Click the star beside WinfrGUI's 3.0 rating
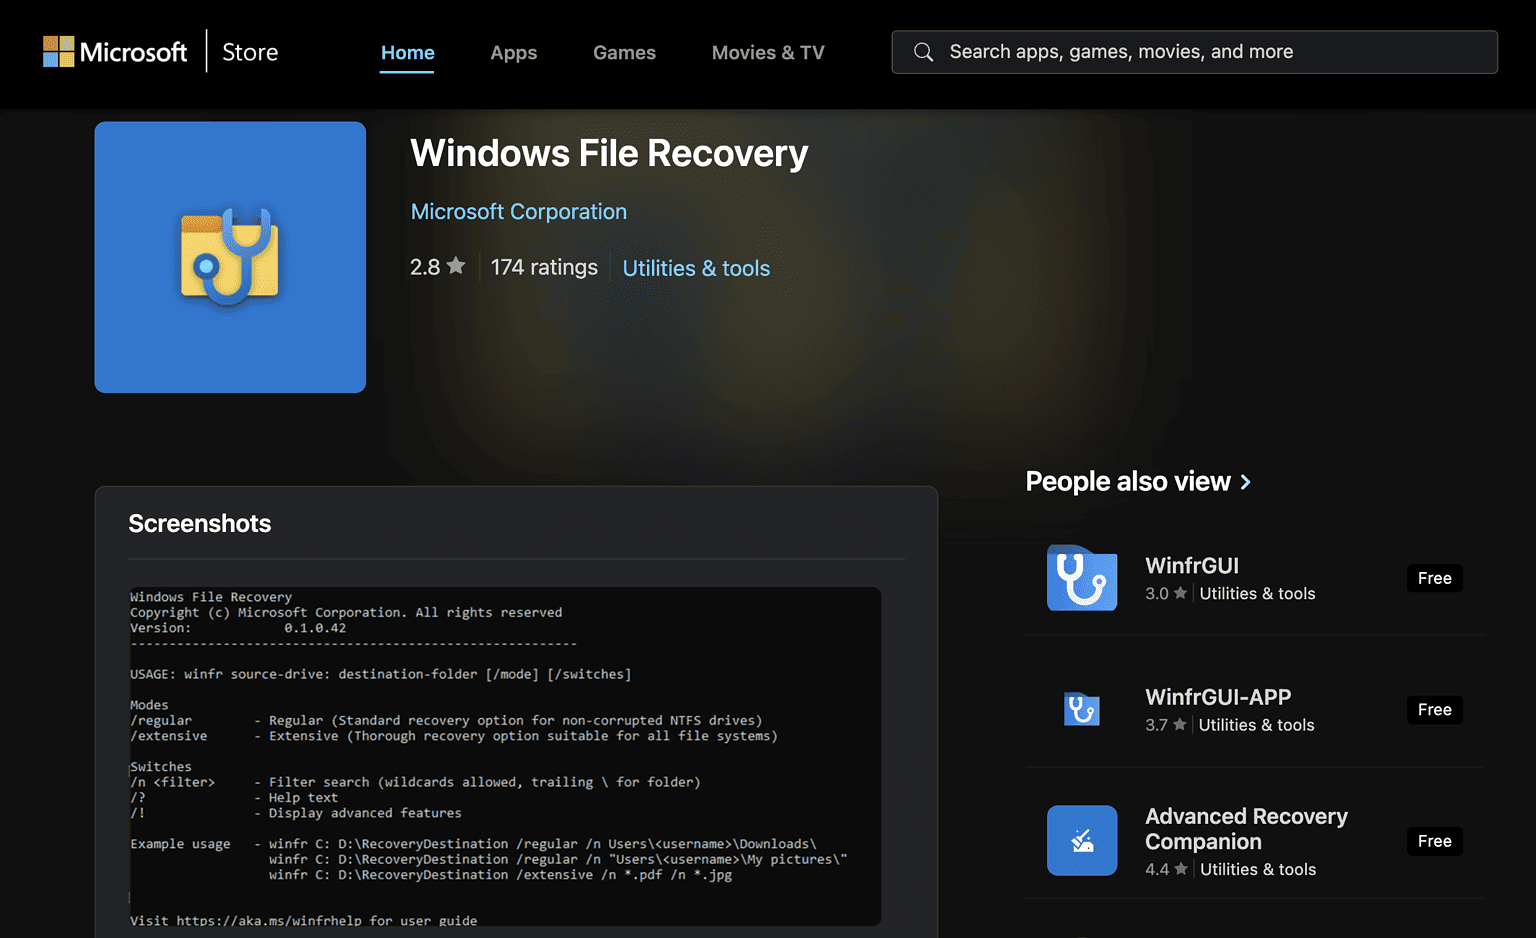 (1180, 593)
